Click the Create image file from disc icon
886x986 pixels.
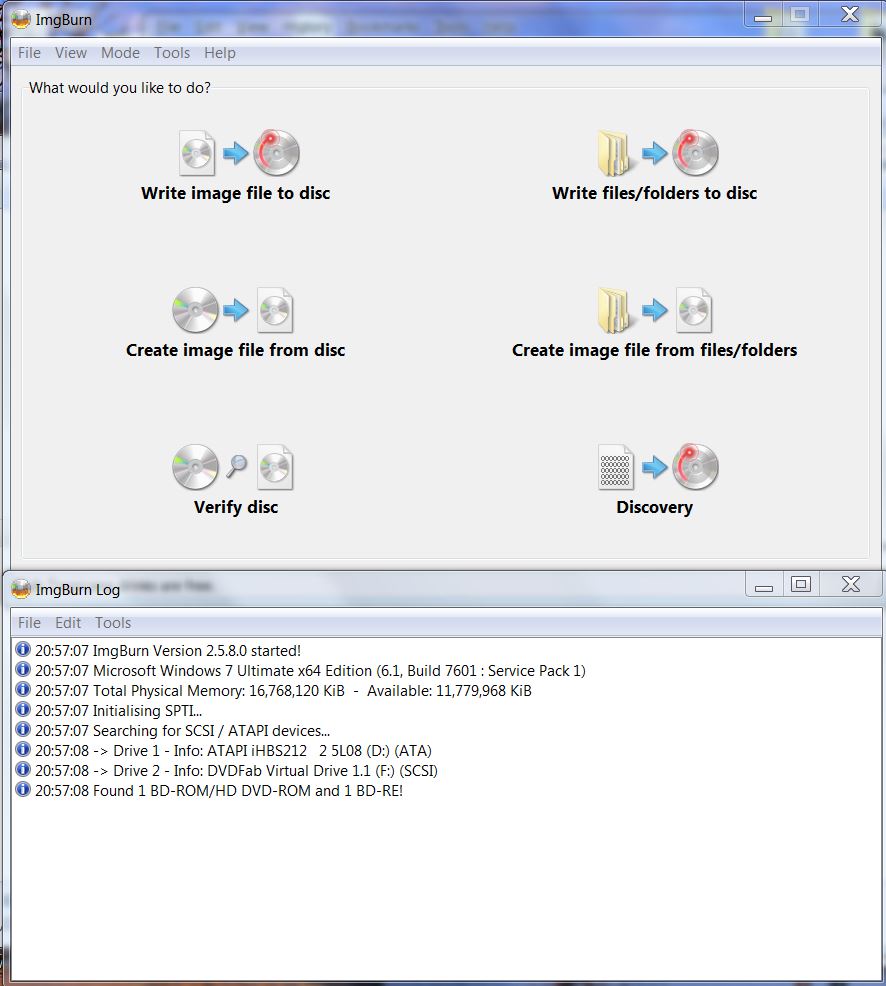[x=233, y=310]
